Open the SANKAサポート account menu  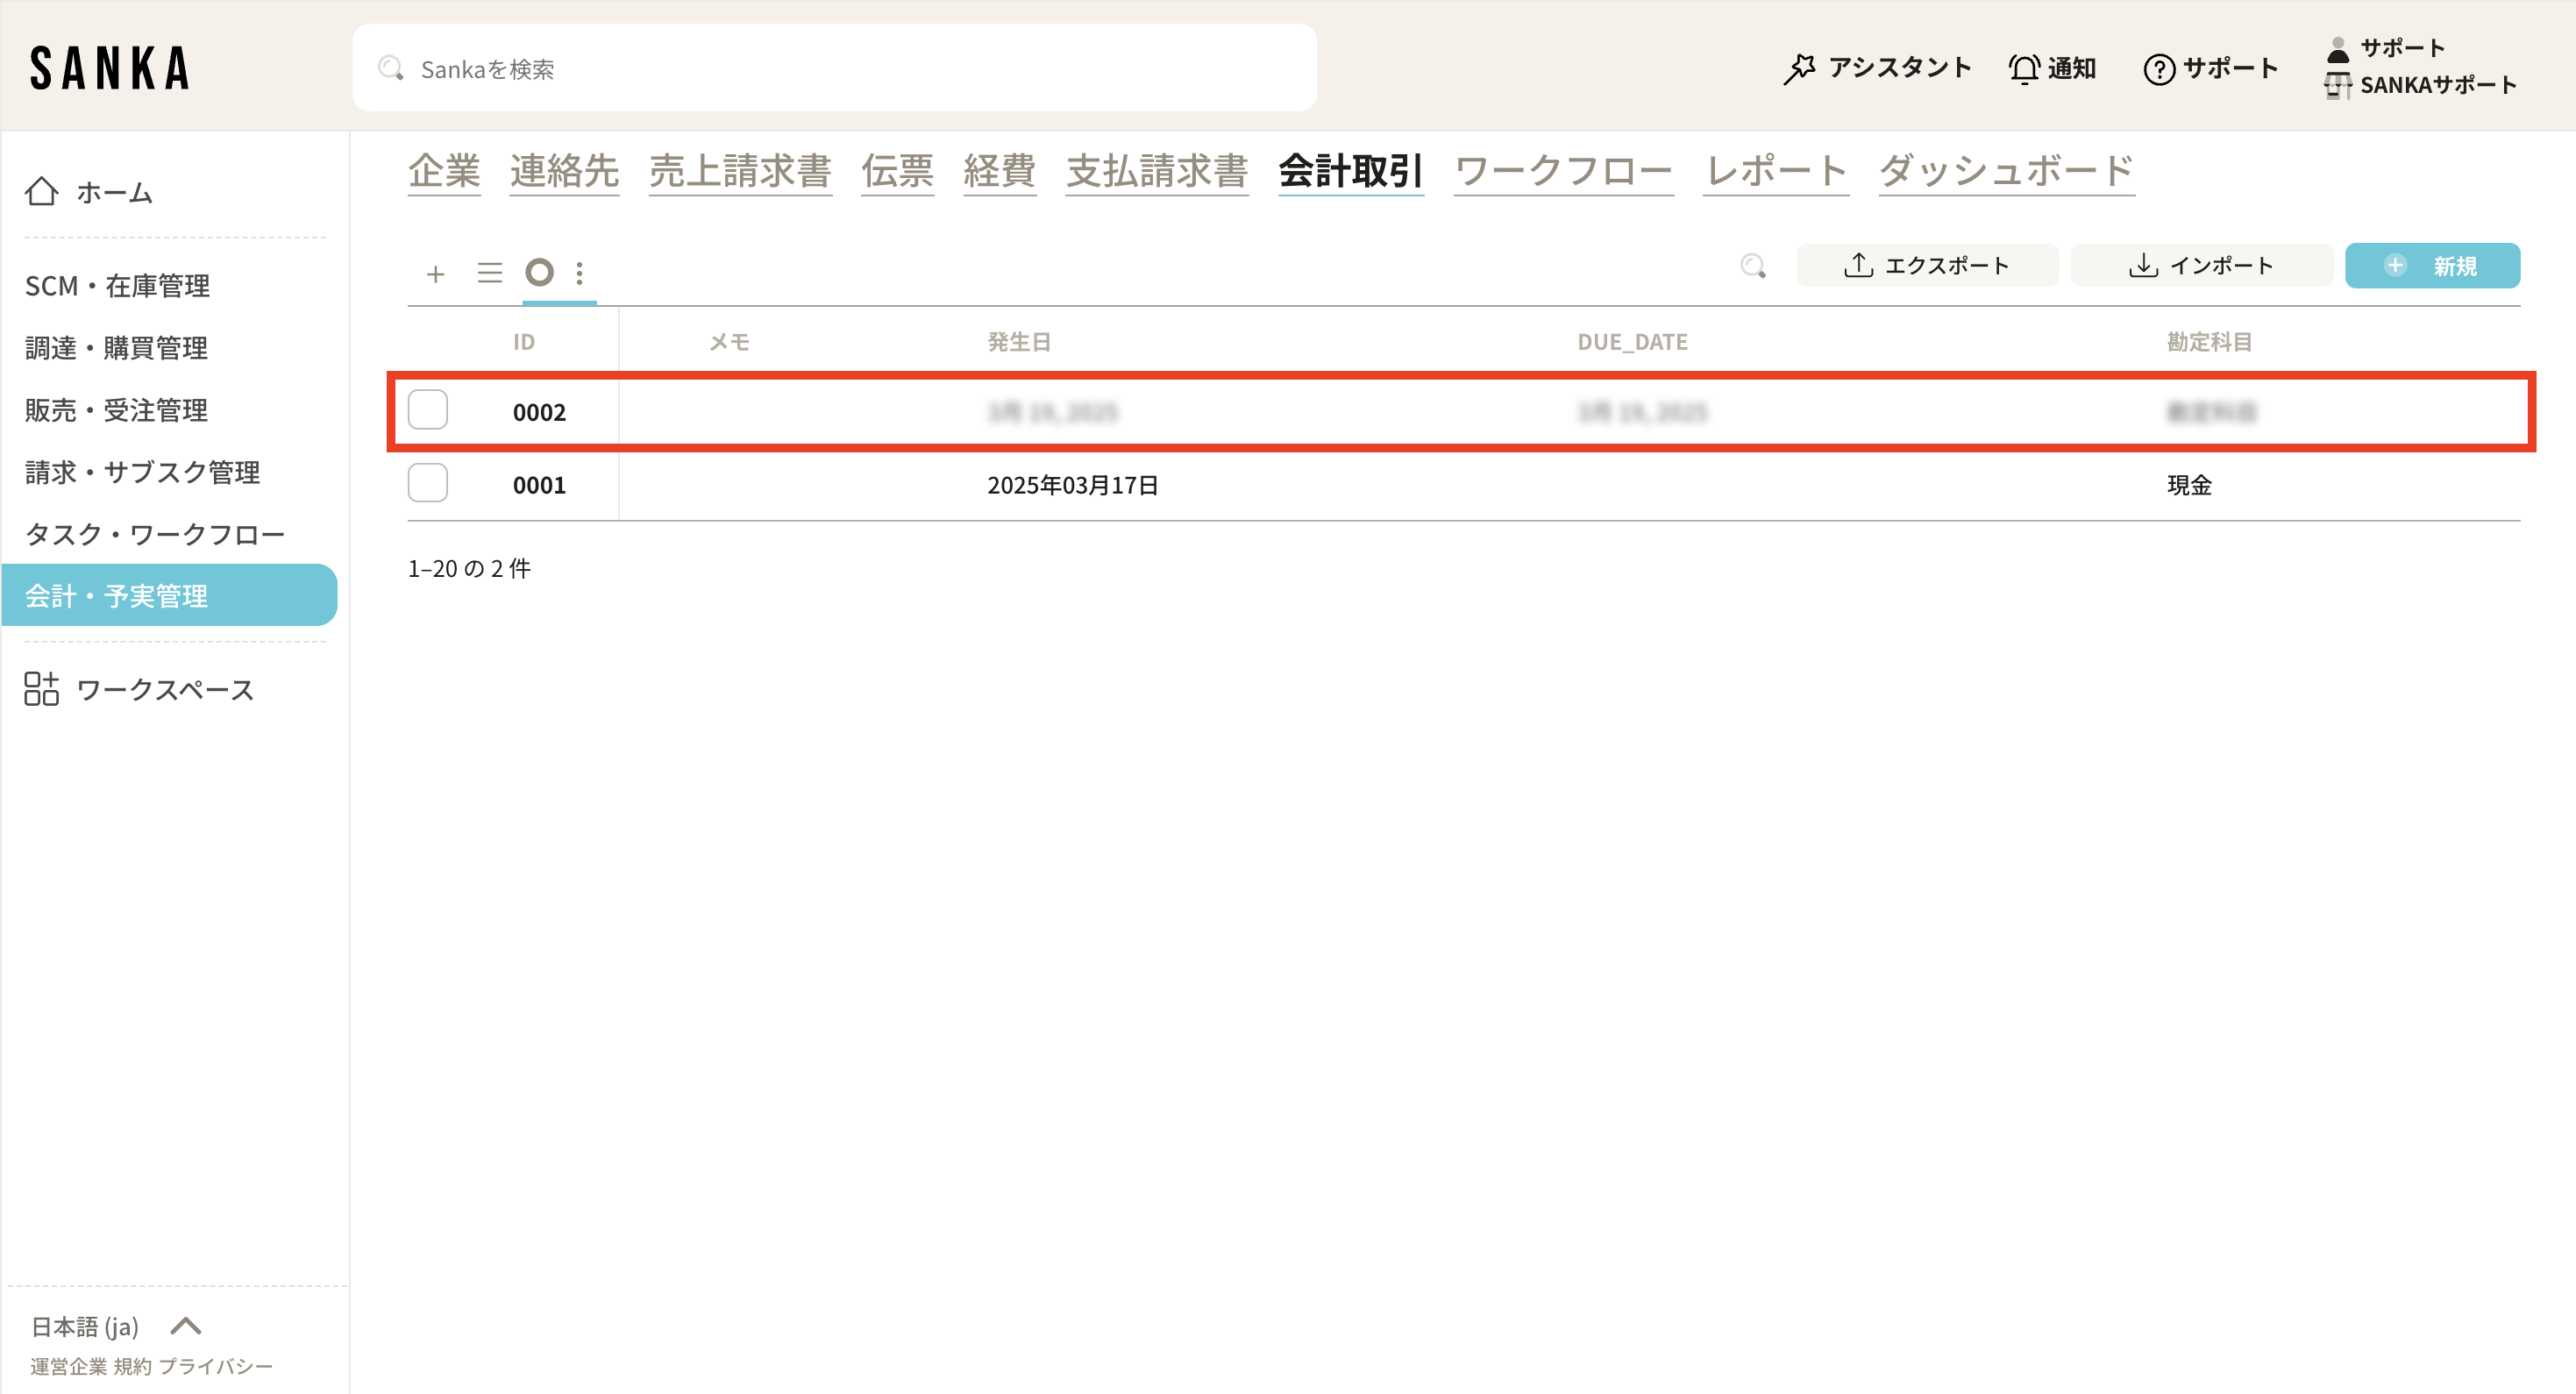coord(2437,85)
